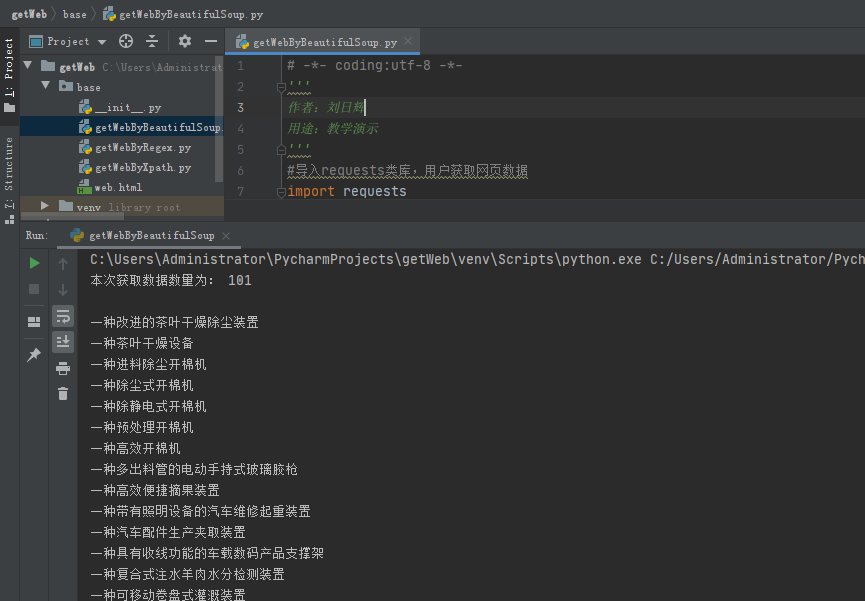Open Project panel settings gear
The image size is (865, 601).
185,41
